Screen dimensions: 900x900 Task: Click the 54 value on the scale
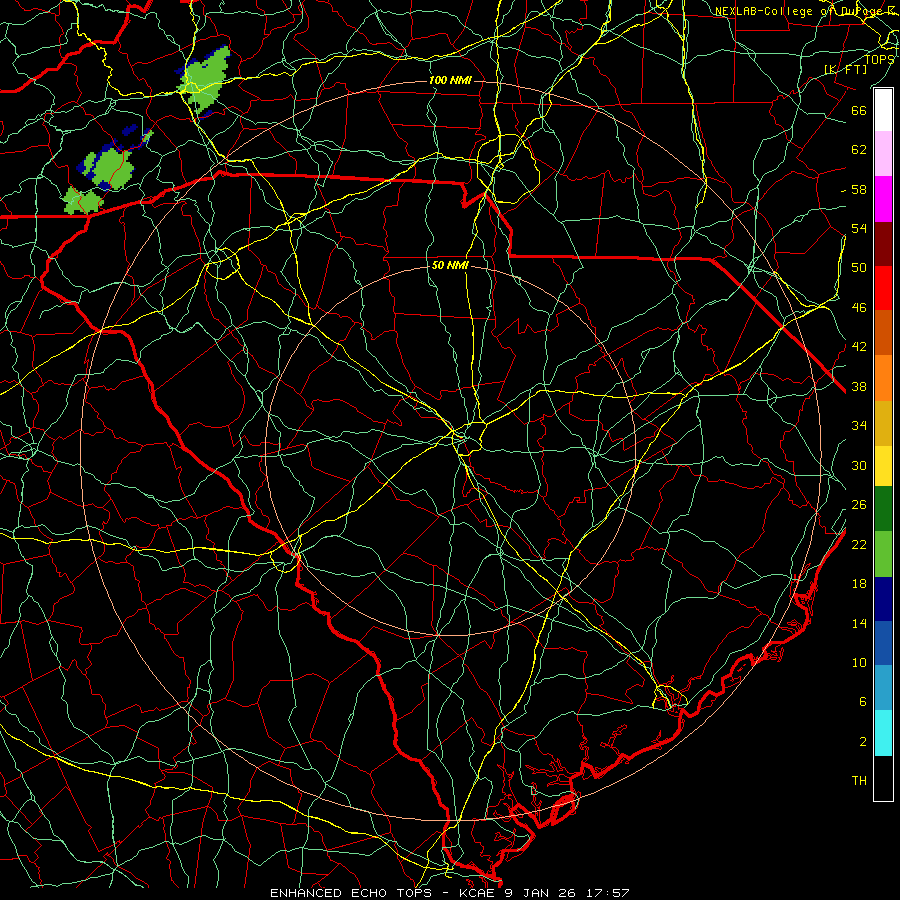(859, 228)
